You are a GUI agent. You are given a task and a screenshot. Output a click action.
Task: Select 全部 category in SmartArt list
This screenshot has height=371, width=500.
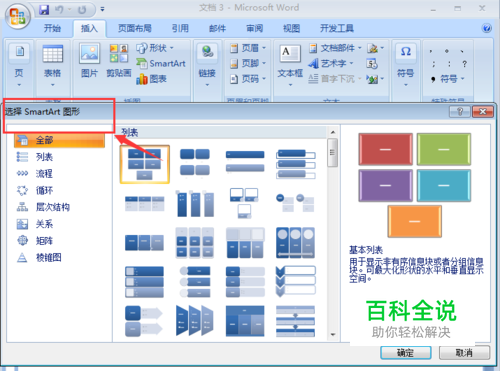point(59,140)
